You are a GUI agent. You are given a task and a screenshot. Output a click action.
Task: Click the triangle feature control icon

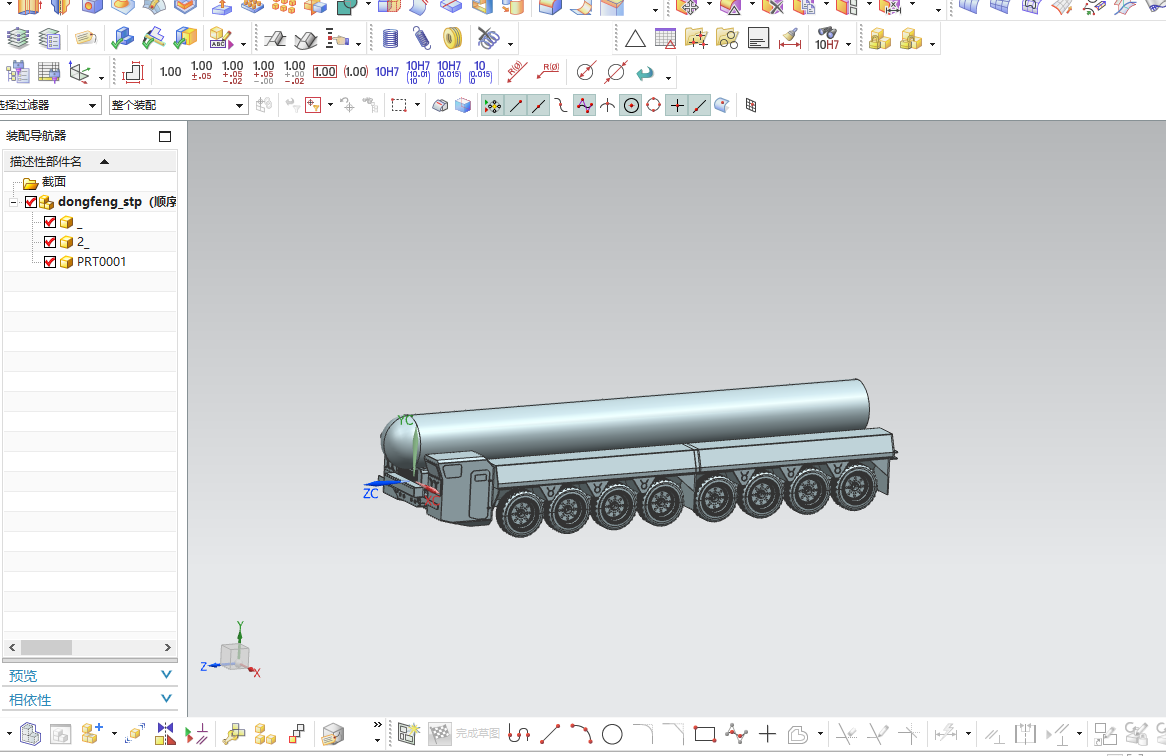(635, 40)
